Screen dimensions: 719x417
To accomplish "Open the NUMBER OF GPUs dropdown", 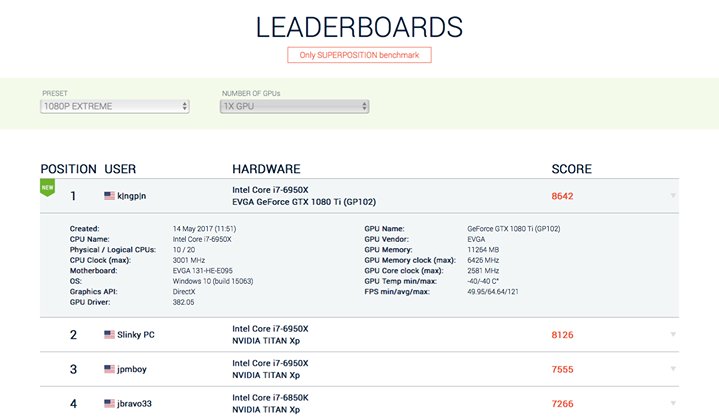I will coord(294,106).
